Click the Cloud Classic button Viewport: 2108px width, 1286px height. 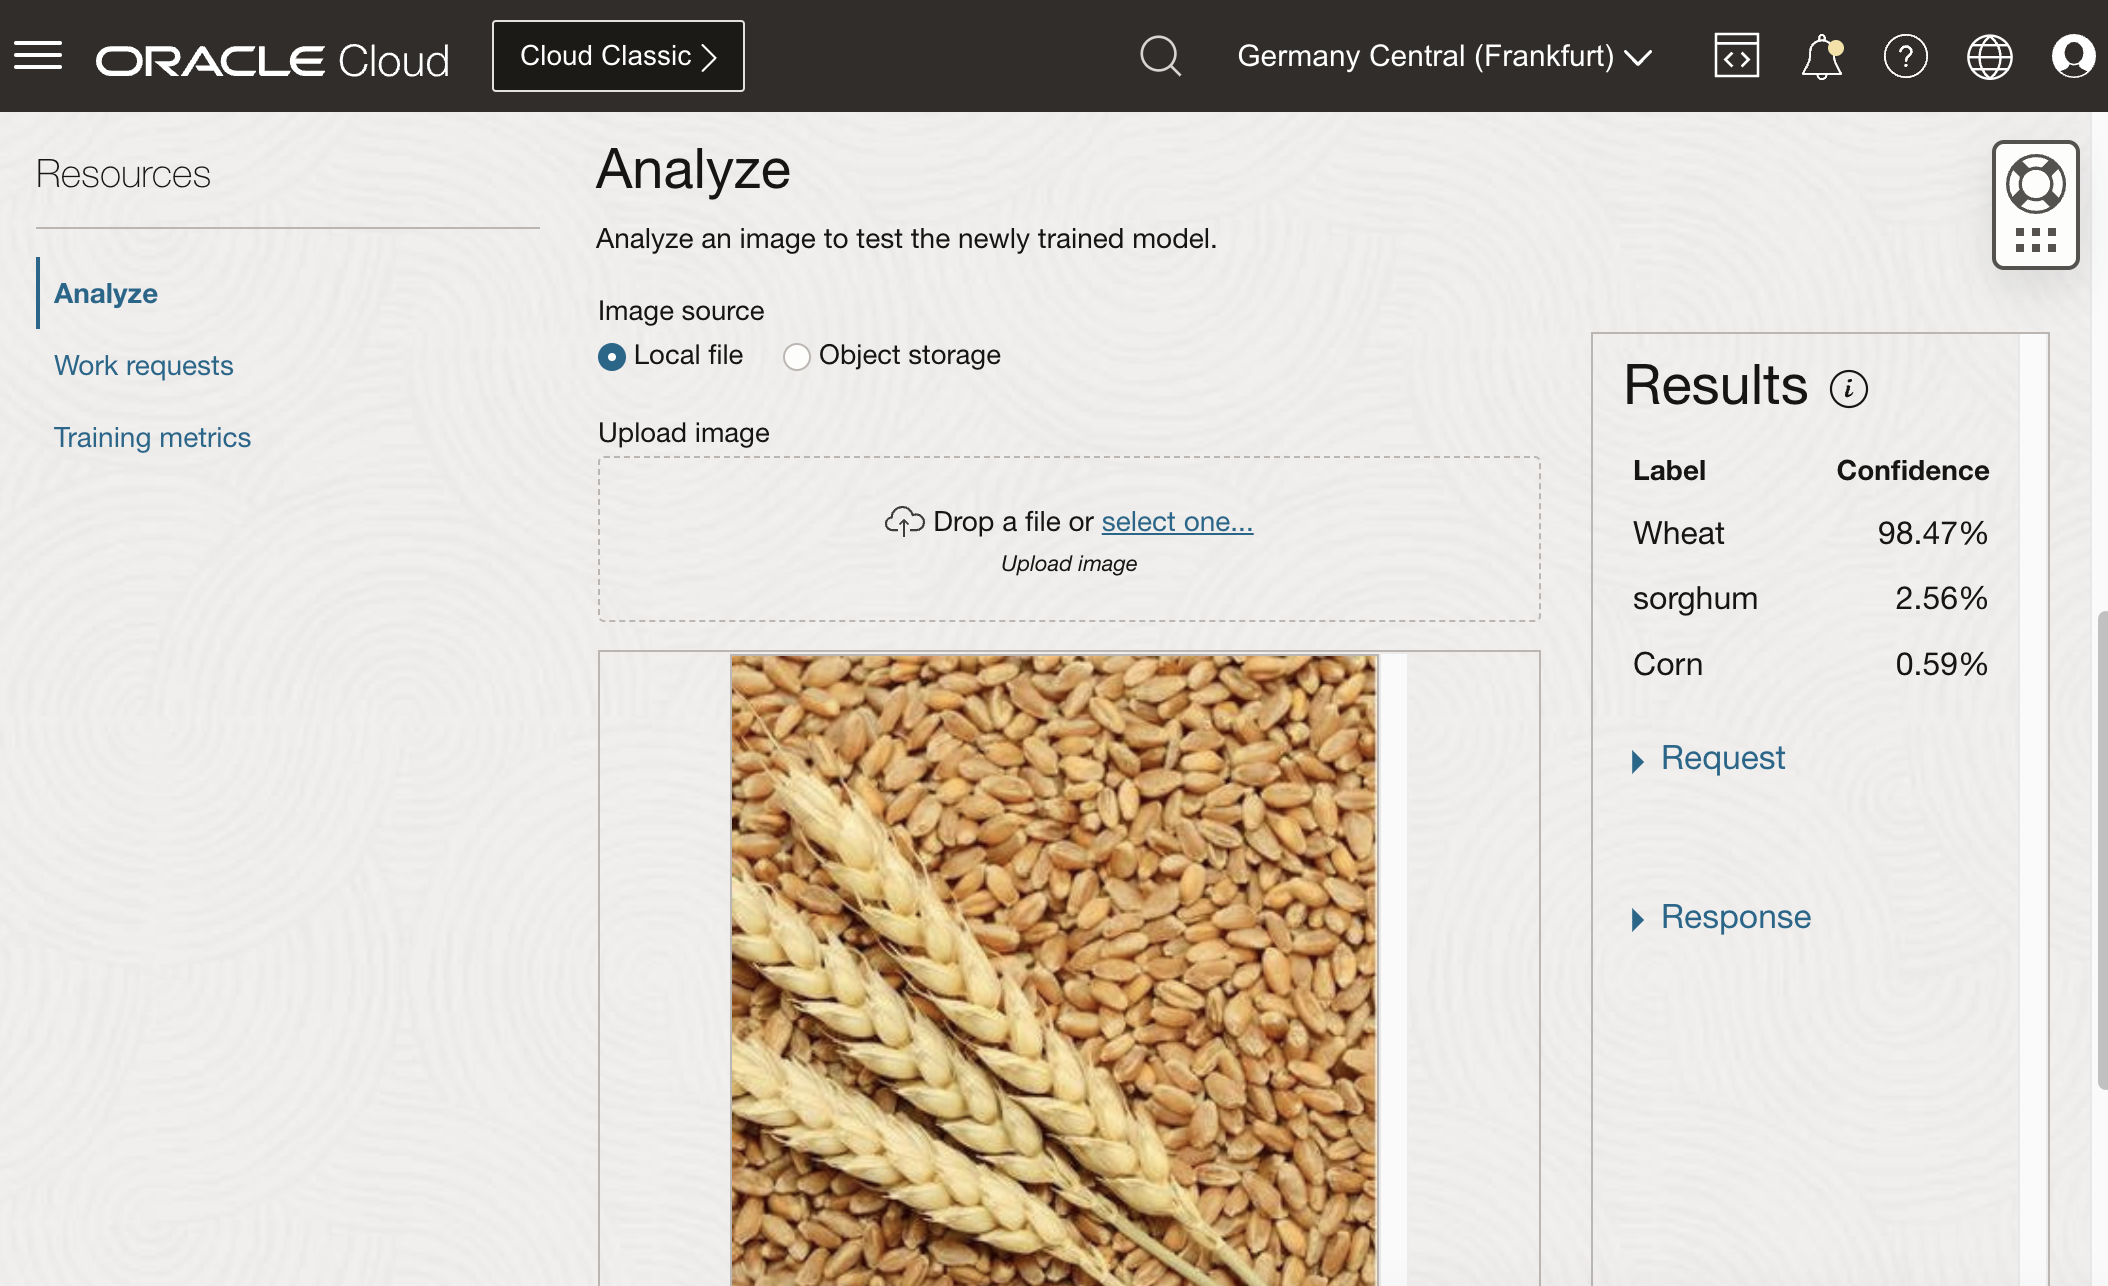618,56
